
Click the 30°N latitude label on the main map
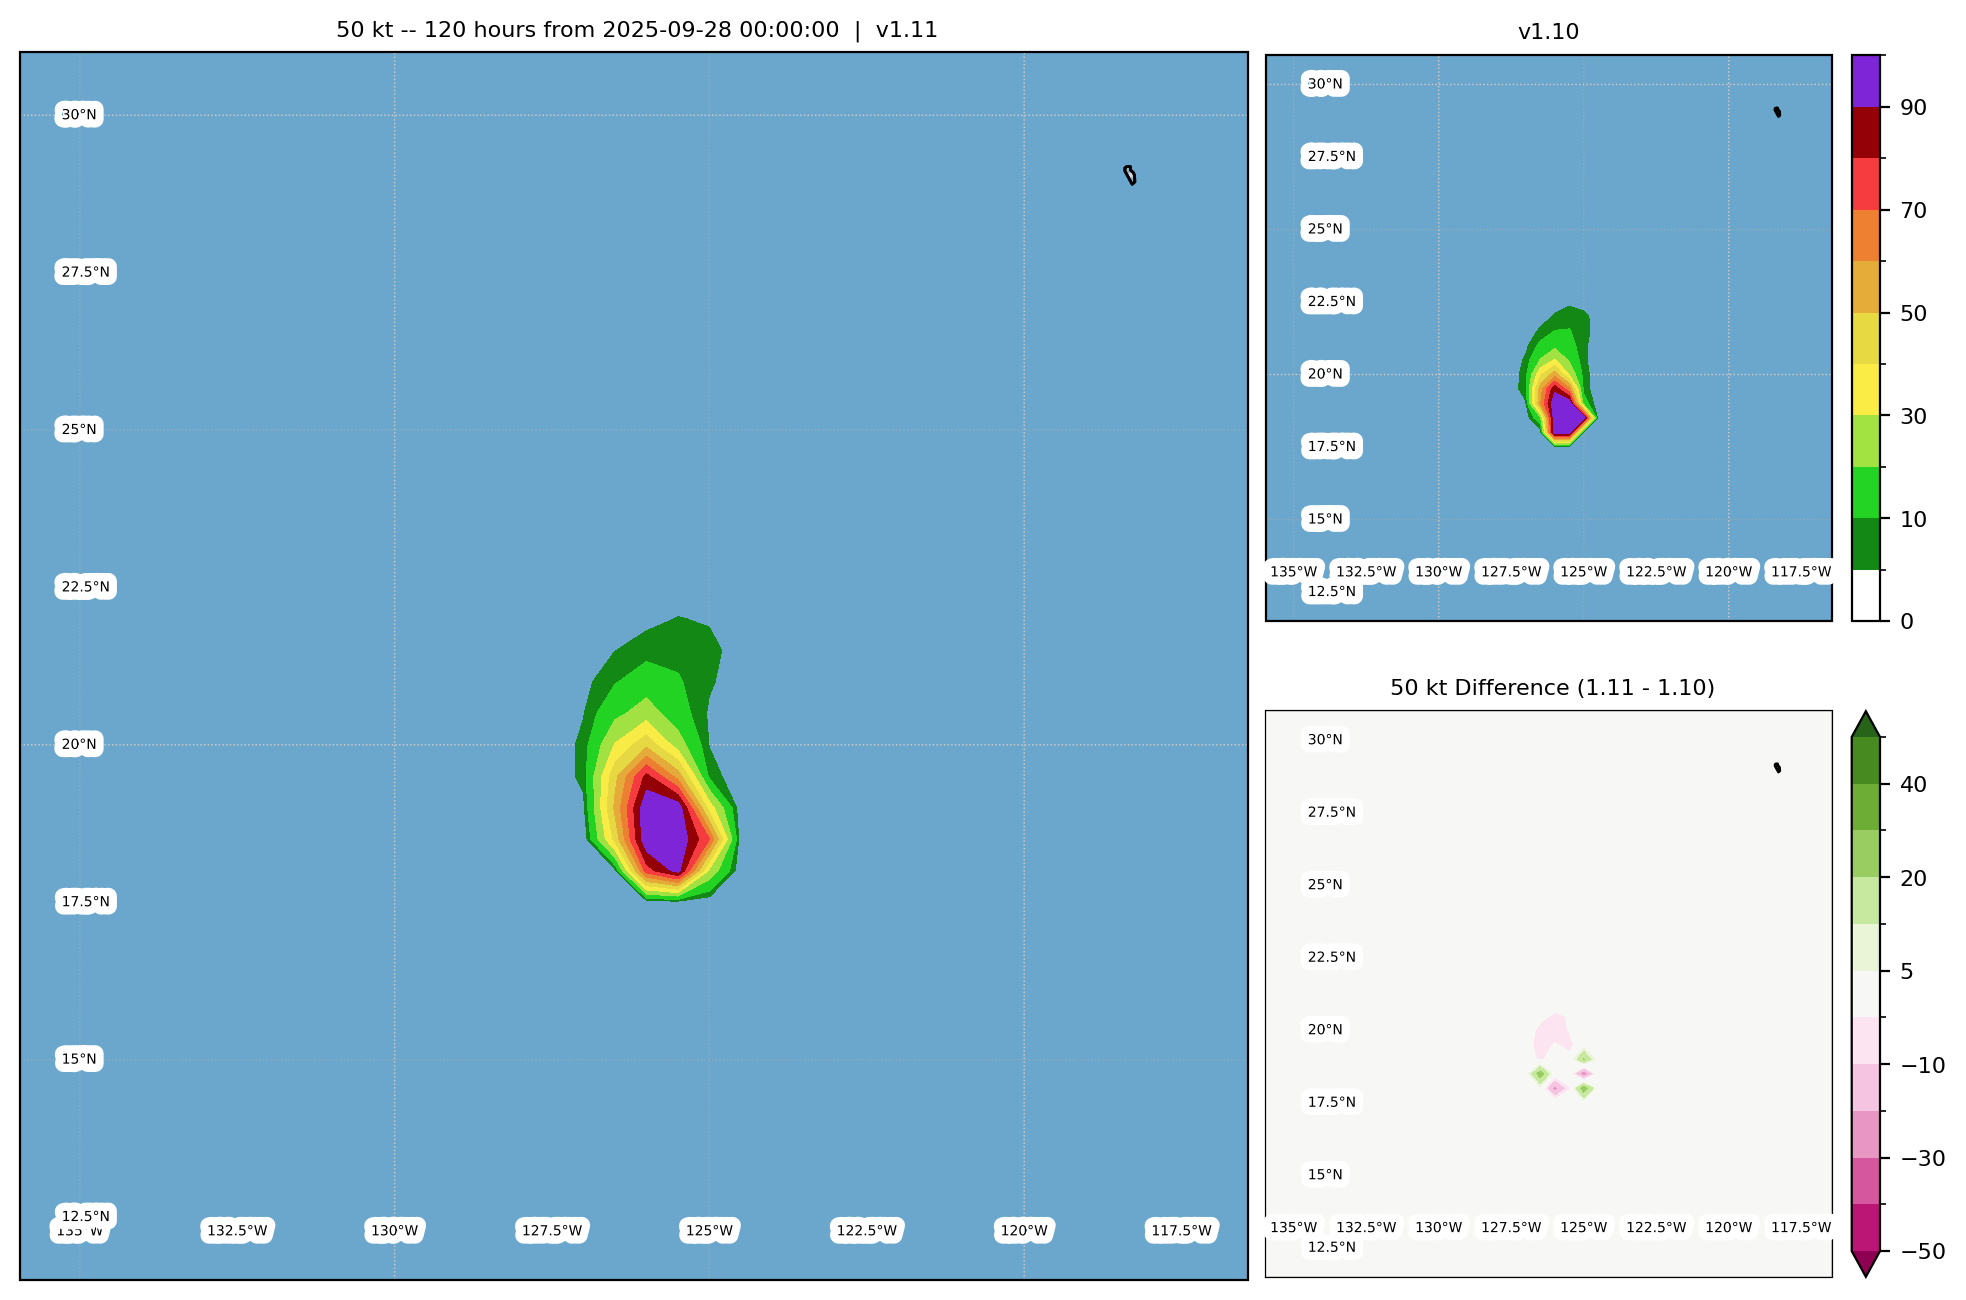click(x=79, y=115)
